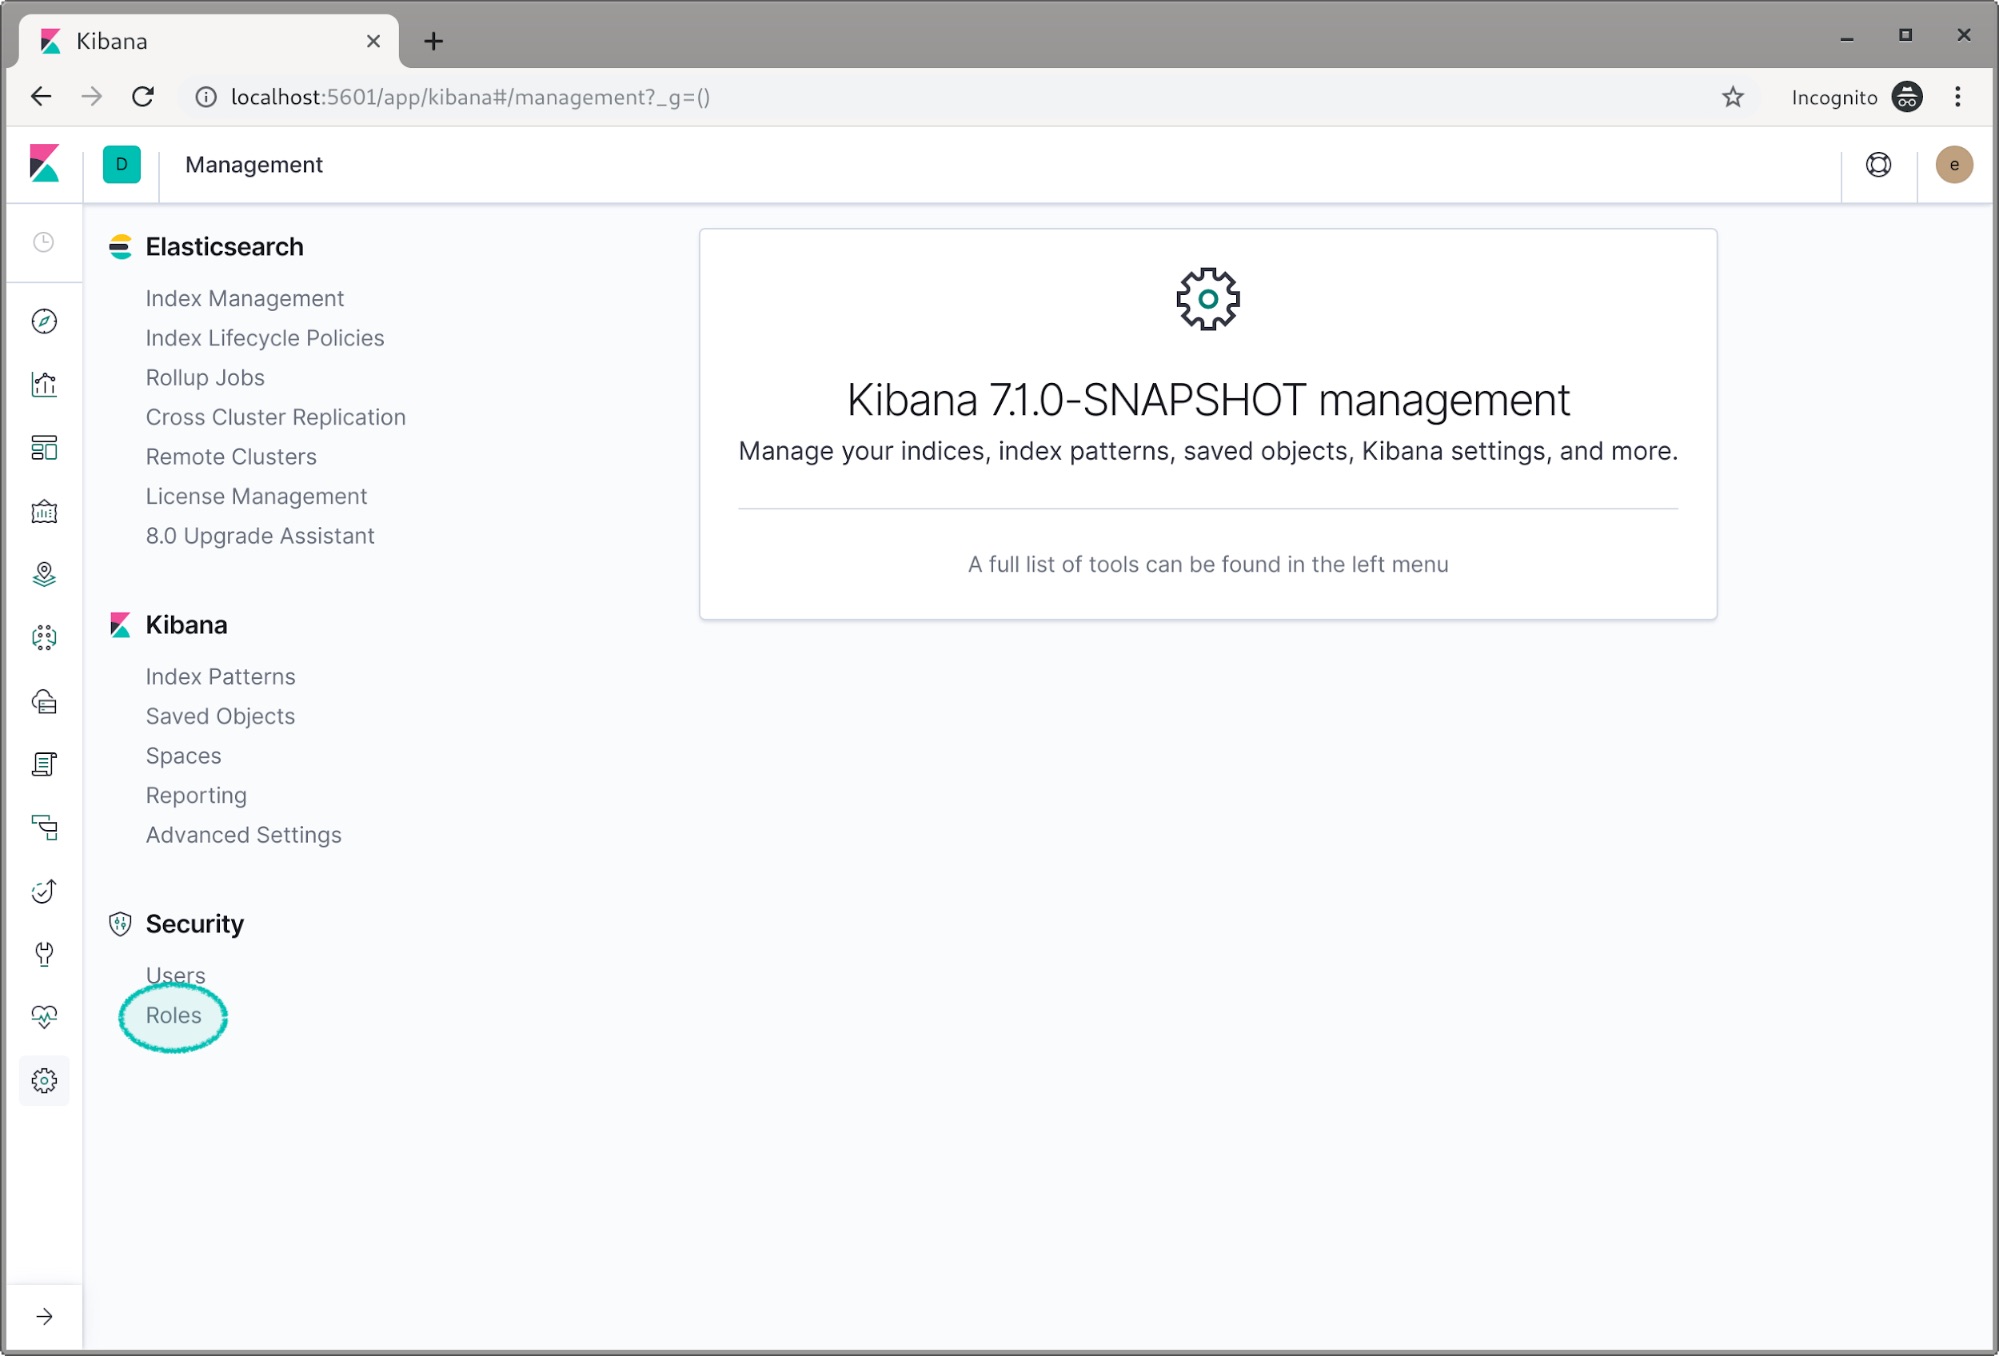Expand the Kibana section in left menu

click(x=186, y=624)
